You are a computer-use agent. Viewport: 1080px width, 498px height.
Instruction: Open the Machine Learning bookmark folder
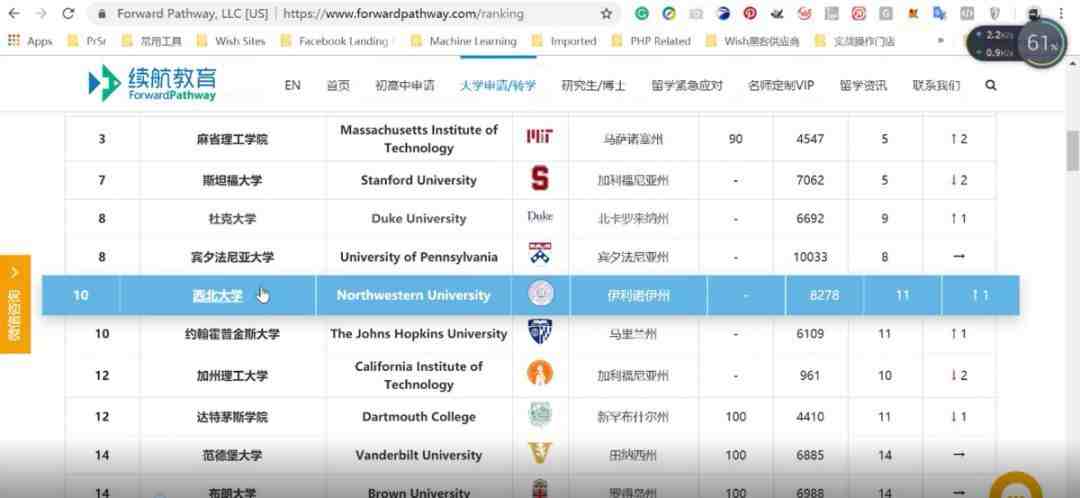click(464, 41)
